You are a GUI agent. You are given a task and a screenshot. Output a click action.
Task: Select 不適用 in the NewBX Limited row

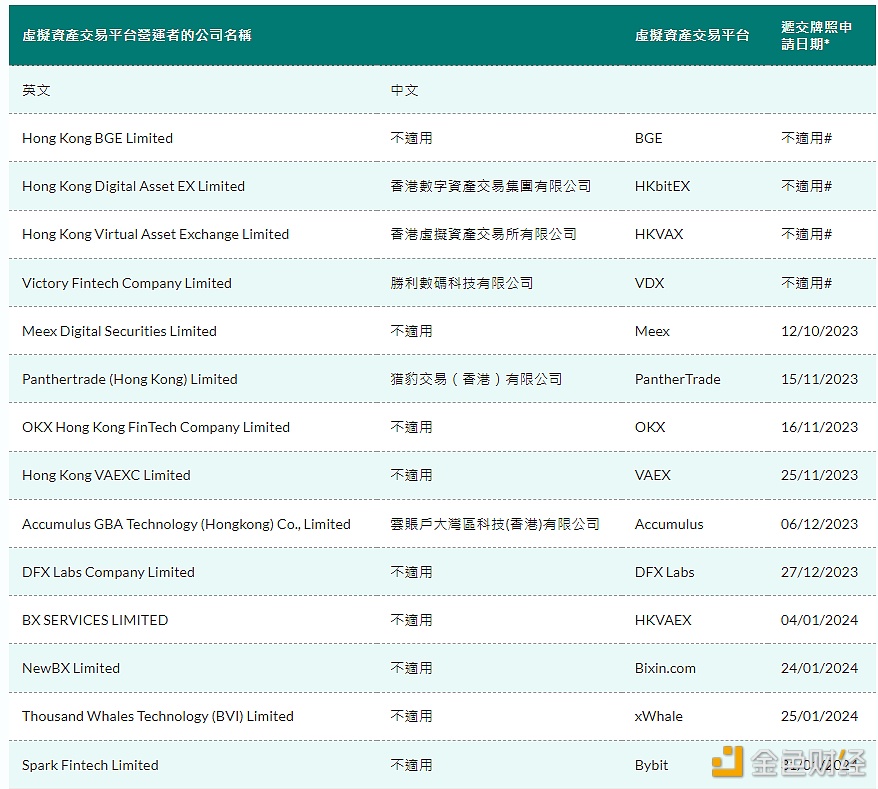(412, 669)
